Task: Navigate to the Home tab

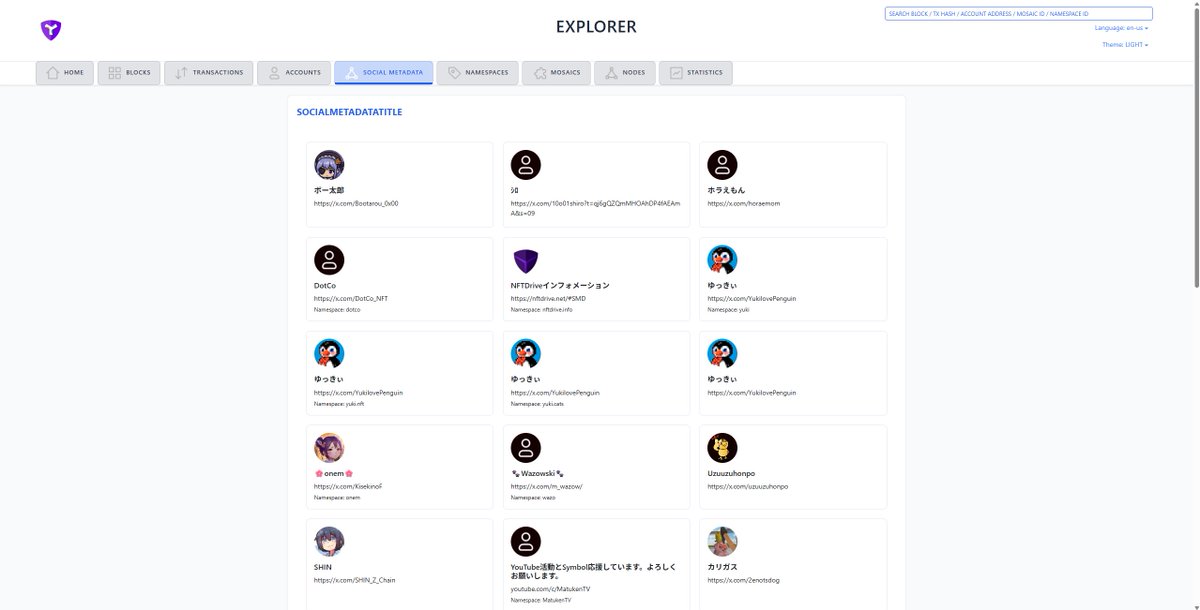Action: (x=64, y=72)
